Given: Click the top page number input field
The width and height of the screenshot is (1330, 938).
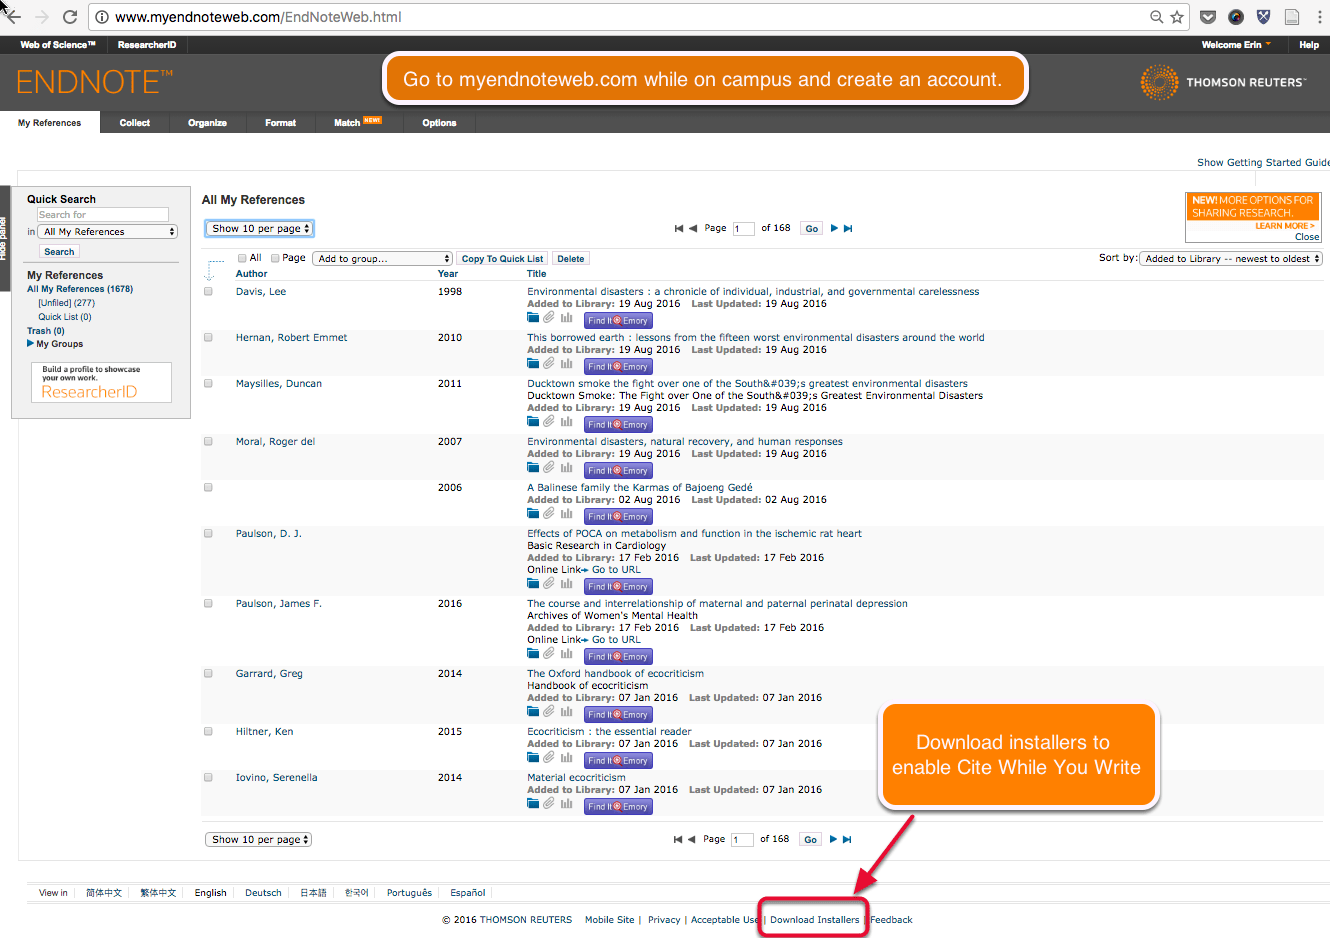Looking at the screenshot, I should coord(743,229).
